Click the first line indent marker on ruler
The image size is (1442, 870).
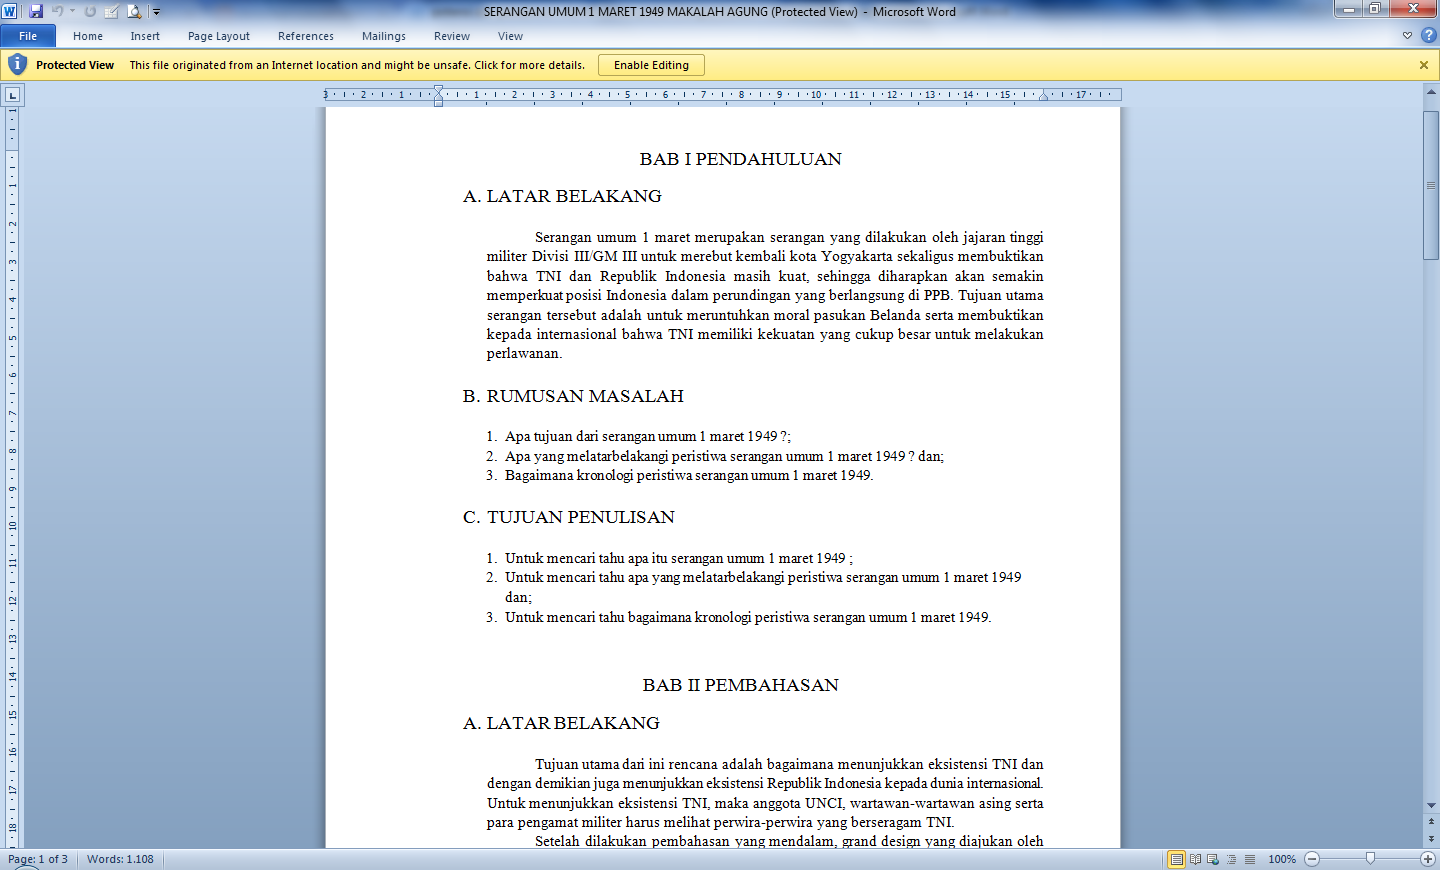click(438, 90)
